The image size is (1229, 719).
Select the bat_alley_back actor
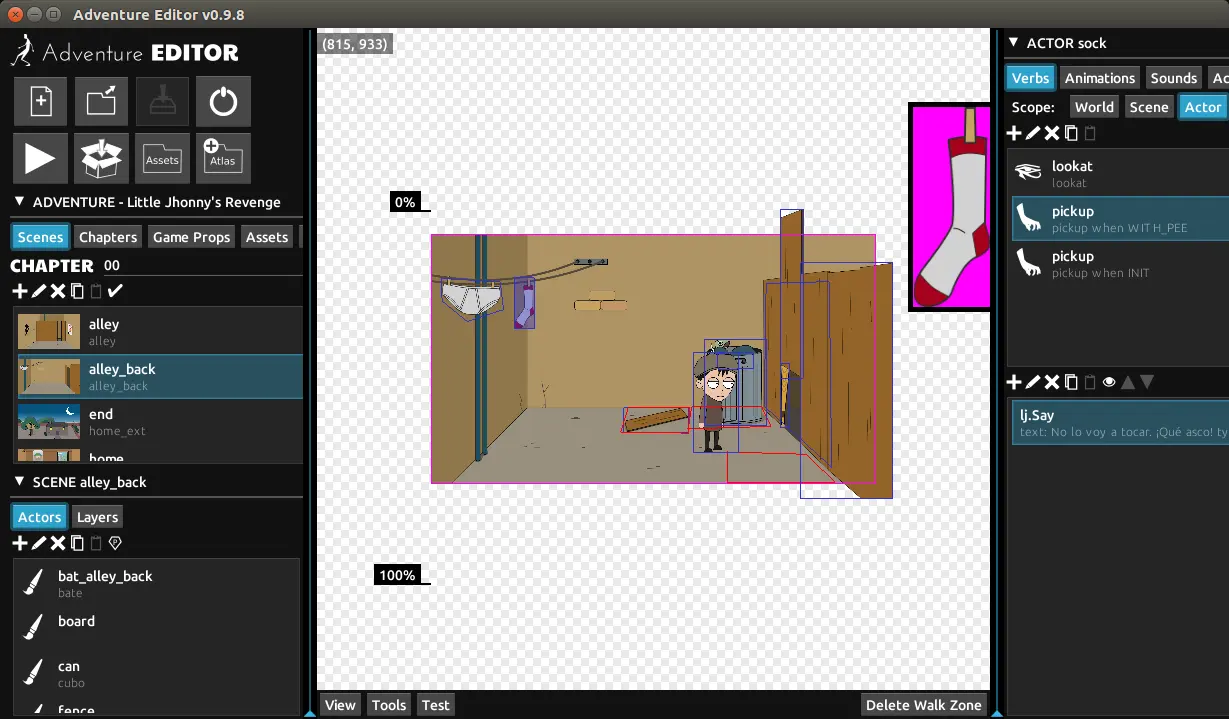pyautogui.click(x=105, y=583)
